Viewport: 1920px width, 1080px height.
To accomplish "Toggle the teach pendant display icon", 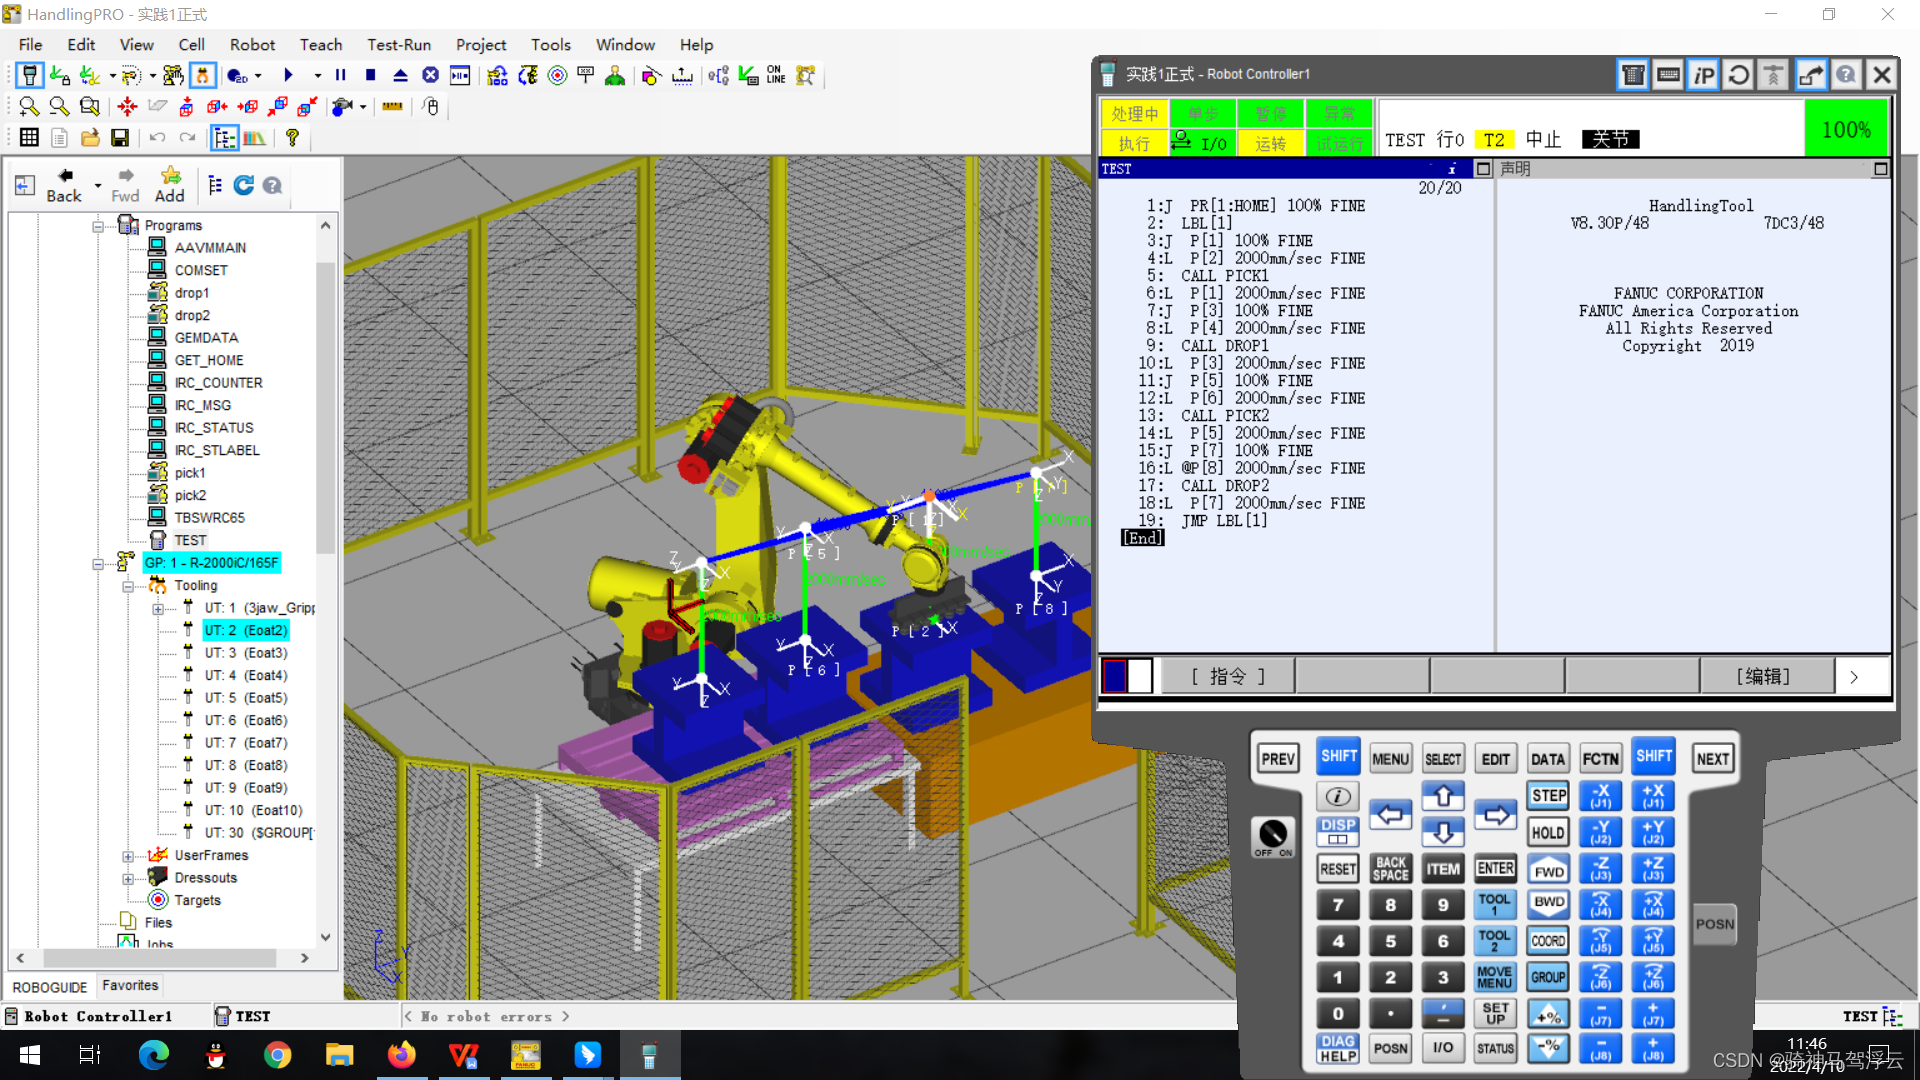I will click(30, 76).
